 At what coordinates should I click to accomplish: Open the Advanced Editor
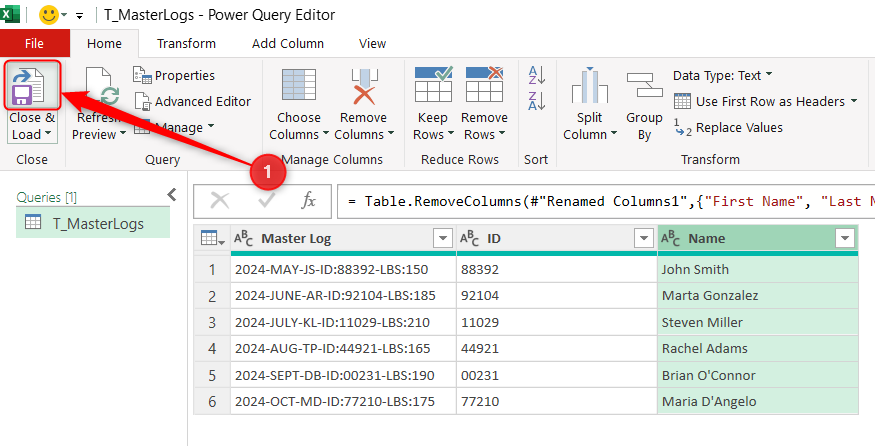pos(193,102)
